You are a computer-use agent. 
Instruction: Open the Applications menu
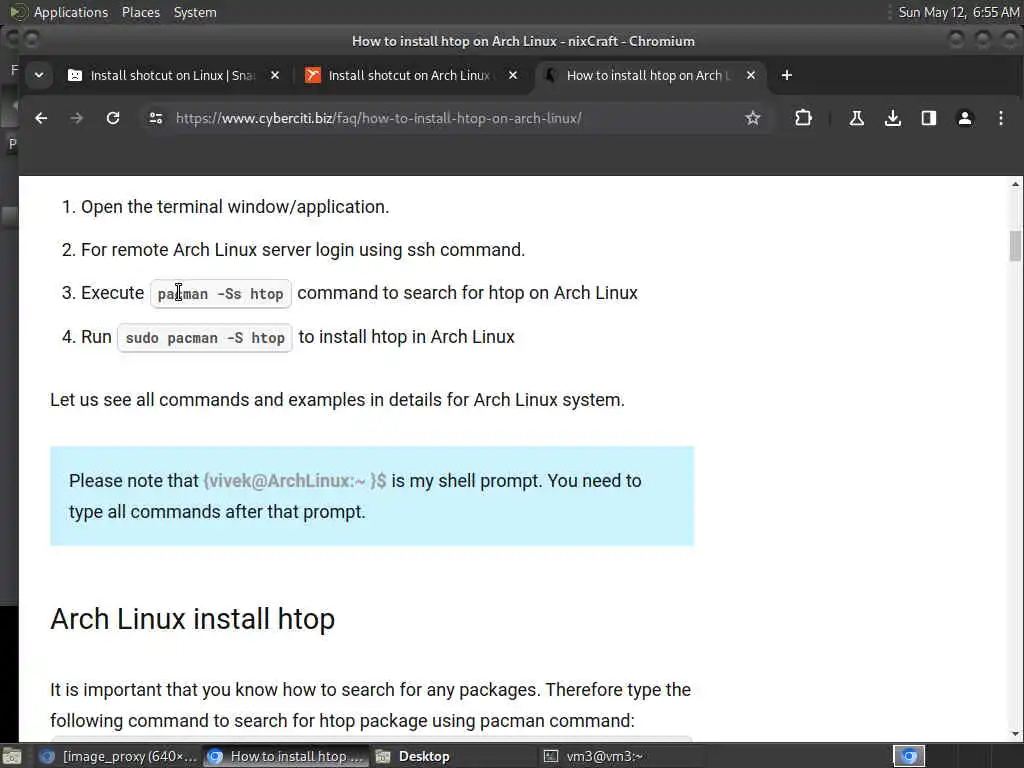(71, 12)
